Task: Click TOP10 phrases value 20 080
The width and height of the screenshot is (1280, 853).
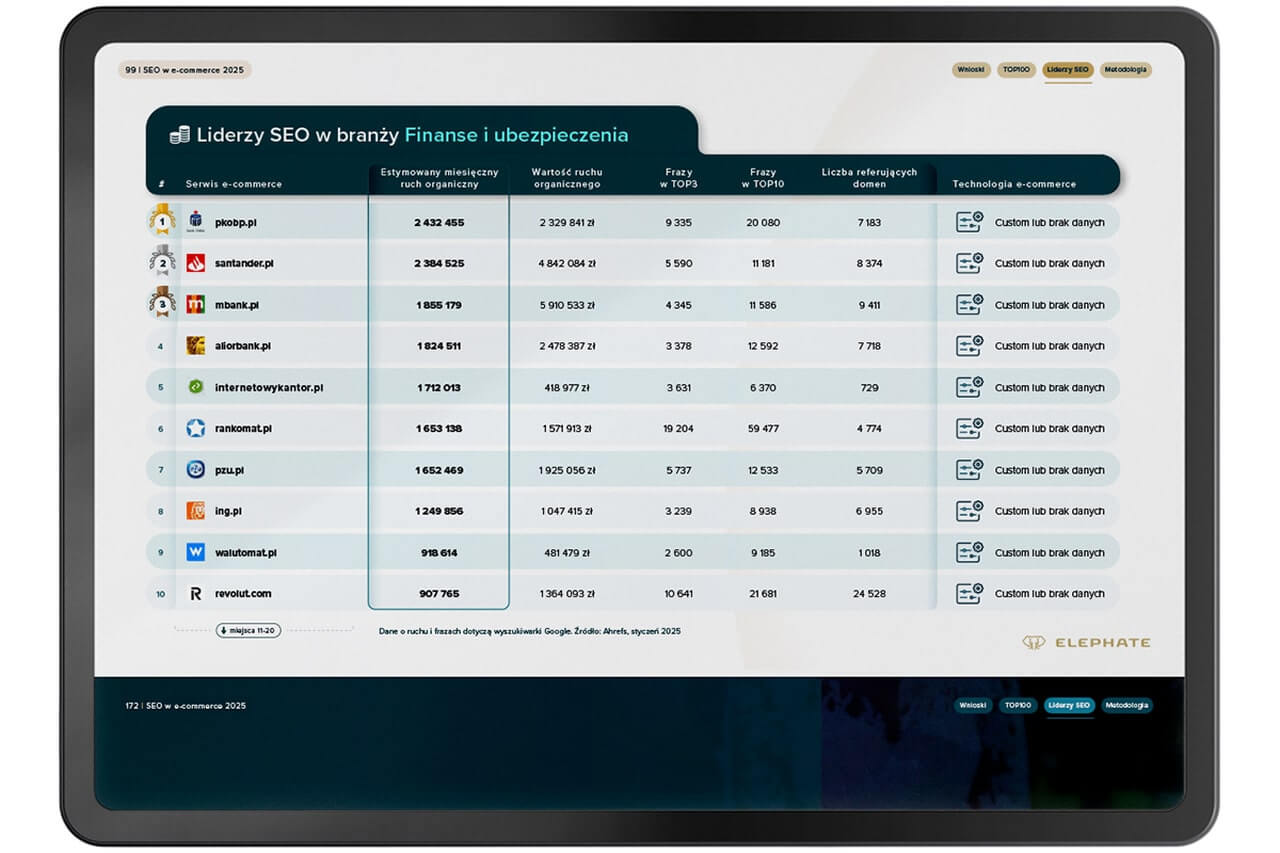Action: point(762,222)
